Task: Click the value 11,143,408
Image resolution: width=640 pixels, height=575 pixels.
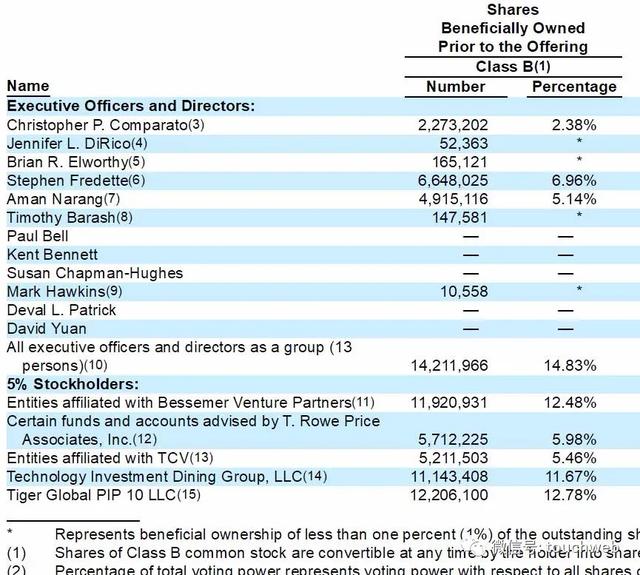Action: pos(449,477)
